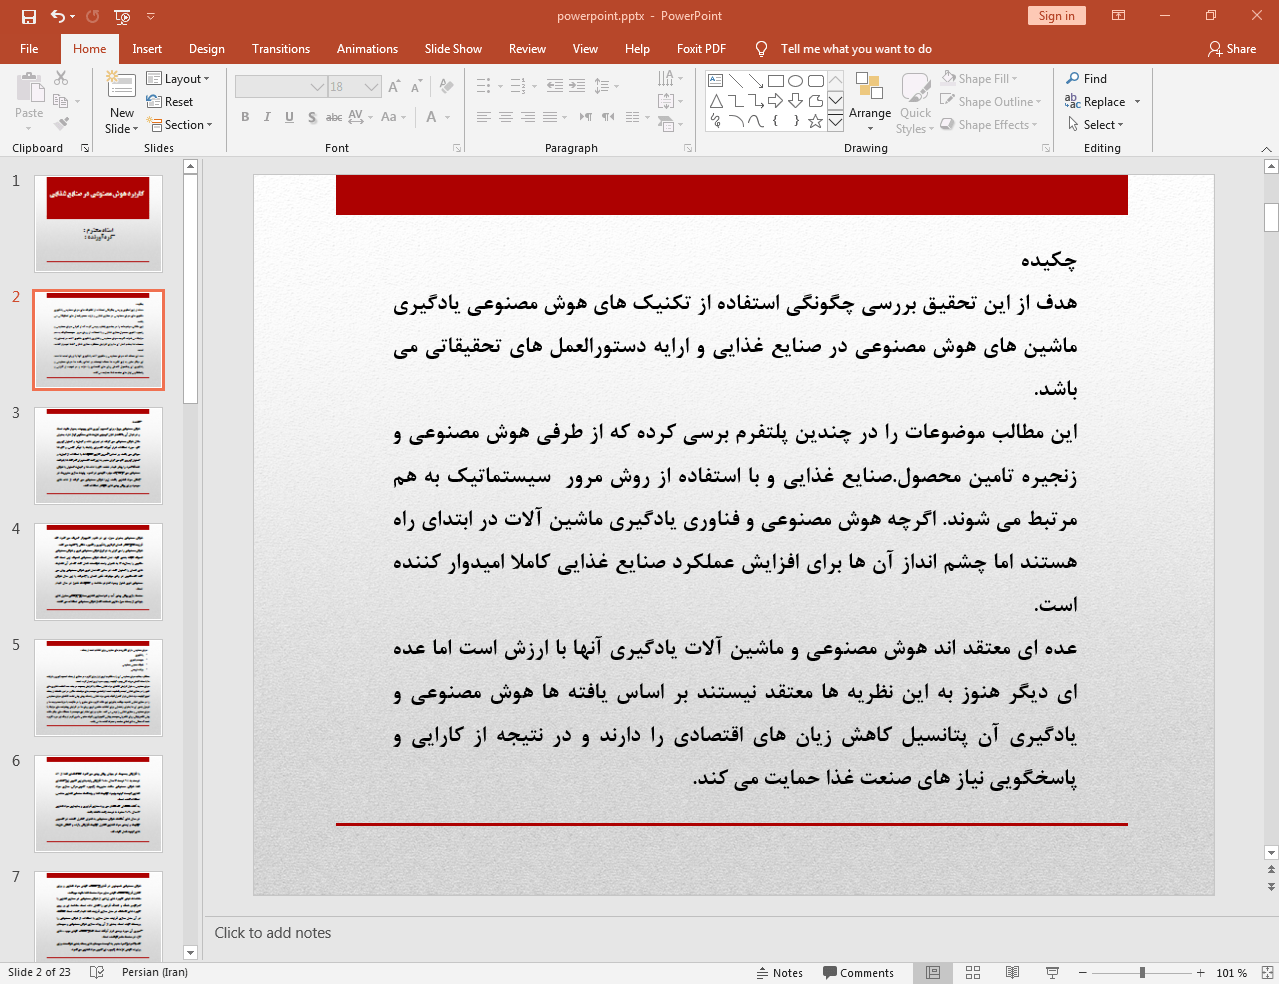This screenshot has height=984, width=1279.
Task: Switch to the Slide Show tab
Action: coord(453,48)
